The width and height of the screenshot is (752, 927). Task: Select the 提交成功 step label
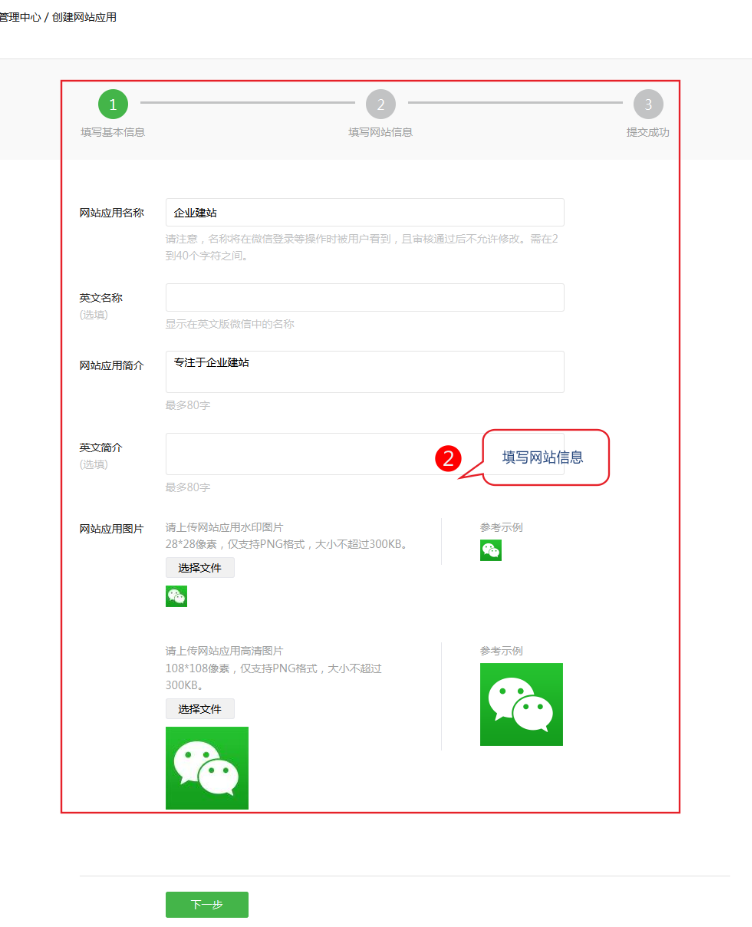pyautogui.click(x=647, y=132)
